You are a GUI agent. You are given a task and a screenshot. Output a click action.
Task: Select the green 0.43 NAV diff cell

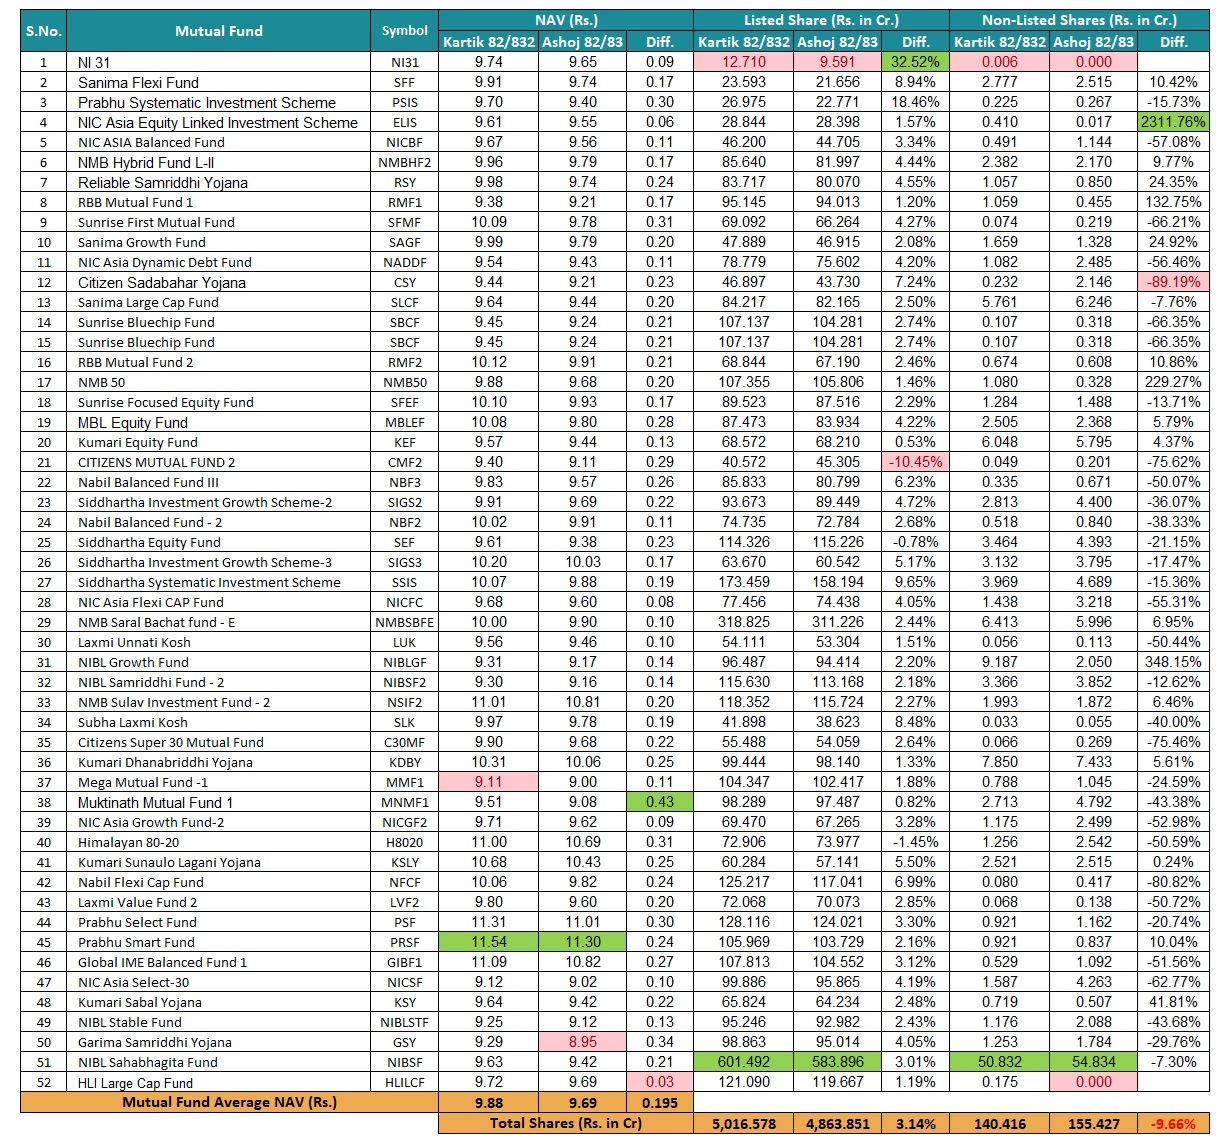pyautogui.click(x=660, y=802)
